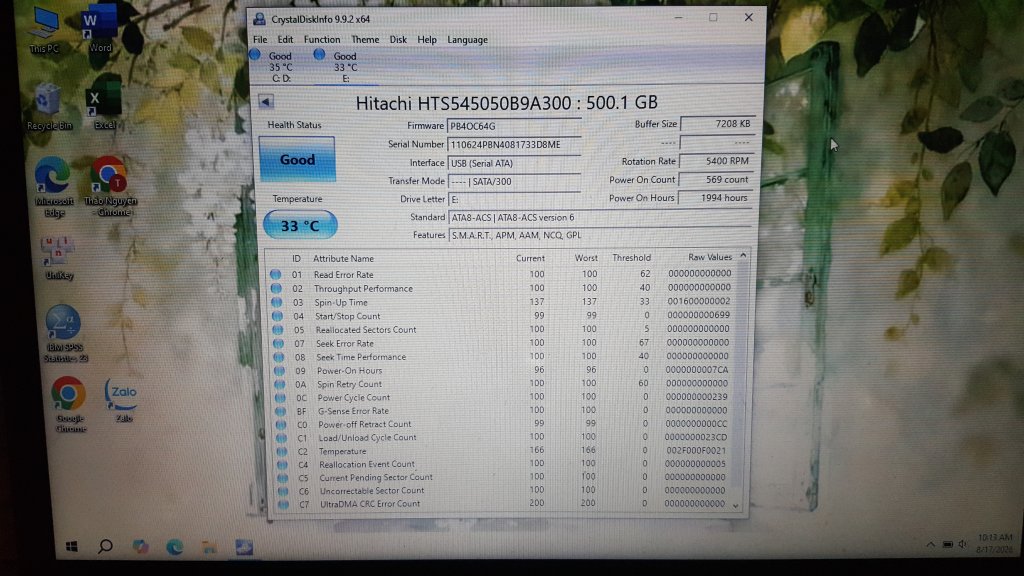This screenshot has height=576, width=1024.
Task: Click the scroll down arrow in attribute list
Action: pos(736,505)
